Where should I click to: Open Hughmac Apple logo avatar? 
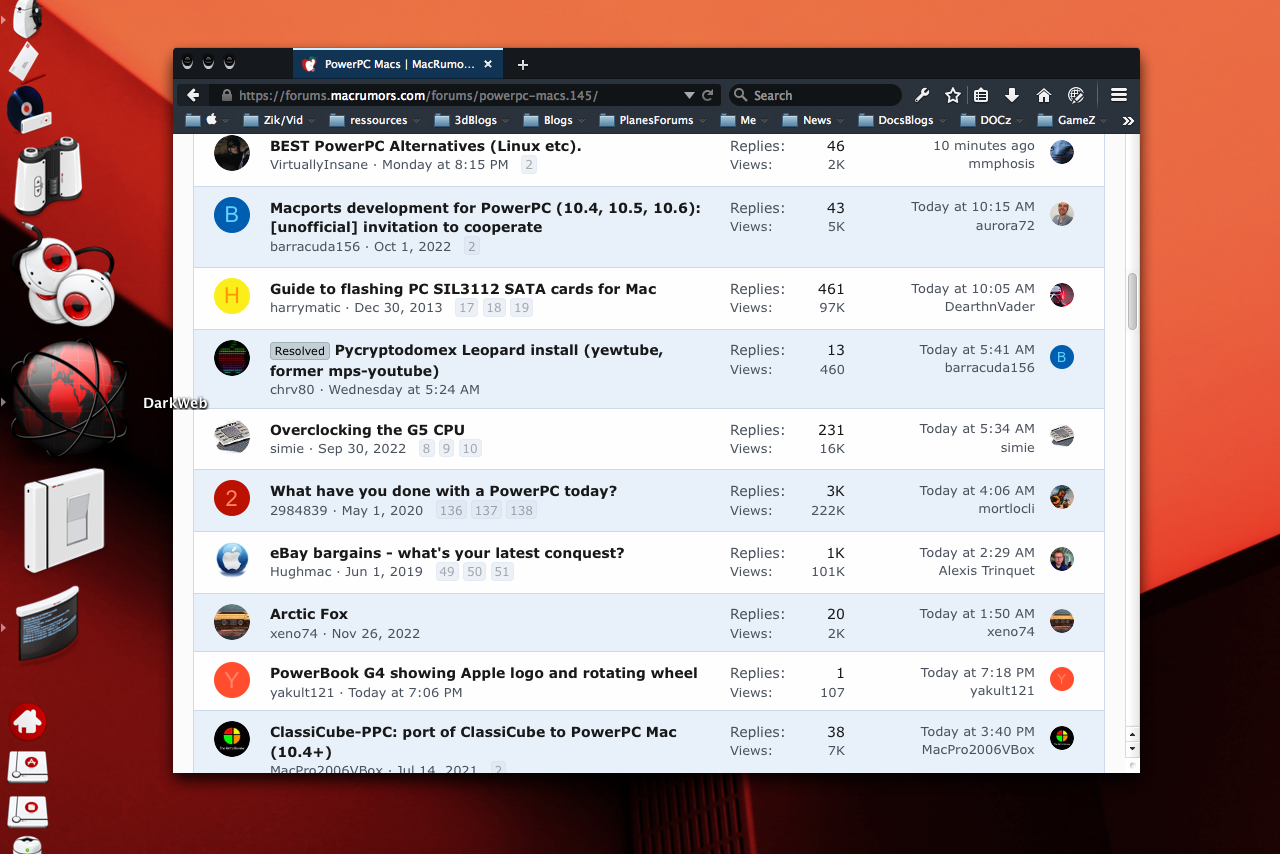pos(232,560)
